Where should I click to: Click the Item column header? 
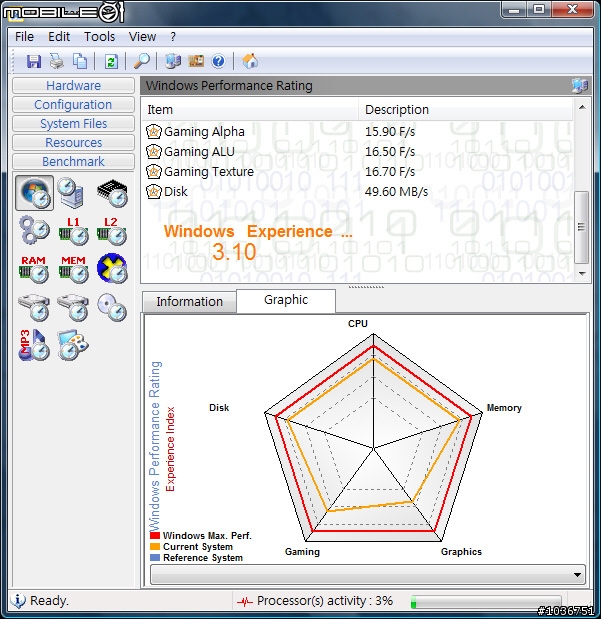coord(250,109)
